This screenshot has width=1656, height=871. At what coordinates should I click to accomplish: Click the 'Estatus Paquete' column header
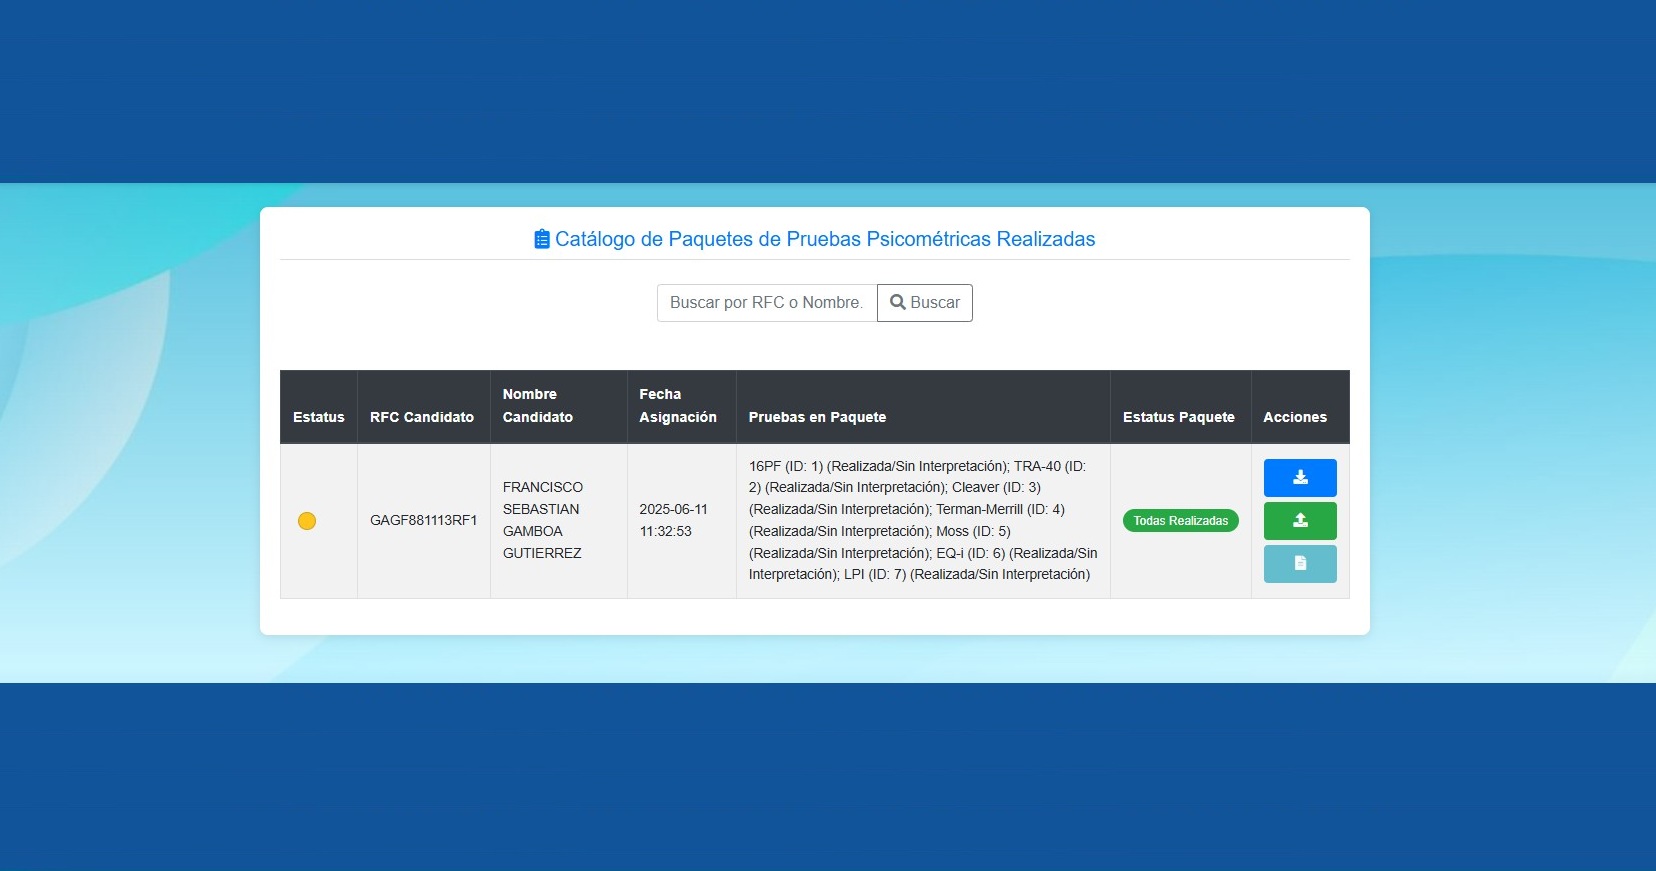(1178, 417)
